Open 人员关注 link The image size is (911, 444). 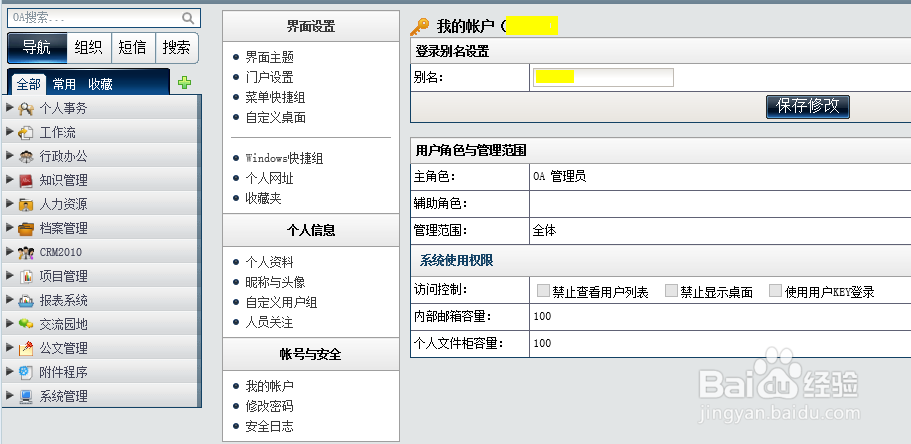(269, 323)
